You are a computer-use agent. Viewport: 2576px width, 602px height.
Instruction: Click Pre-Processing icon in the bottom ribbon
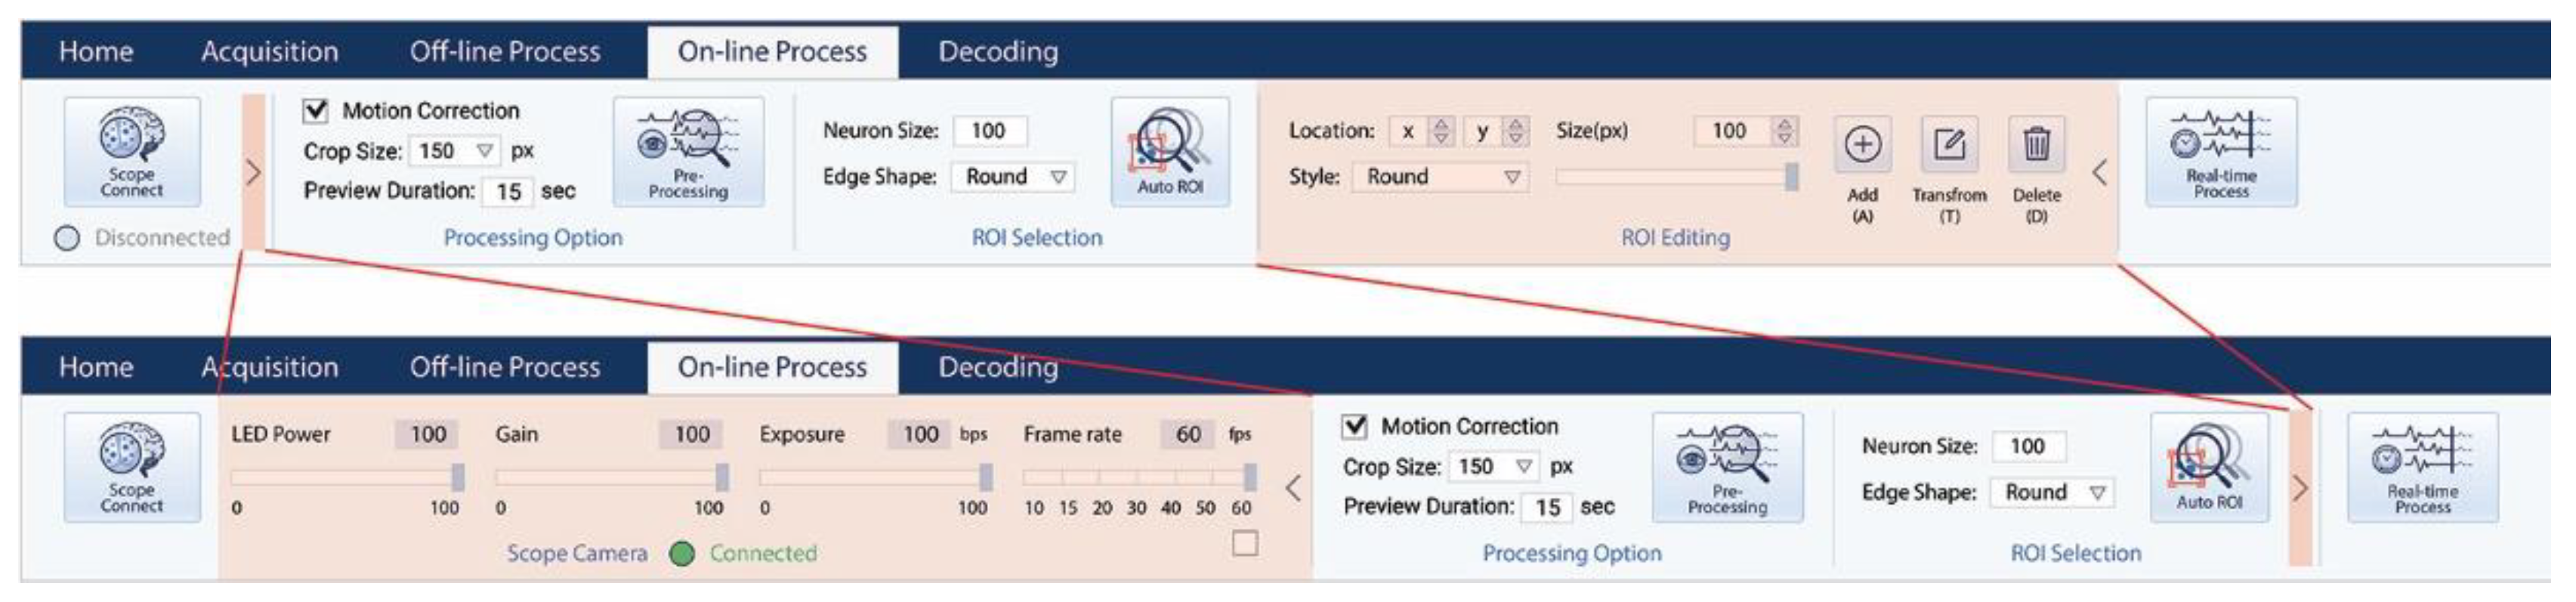pos(1727,467)
